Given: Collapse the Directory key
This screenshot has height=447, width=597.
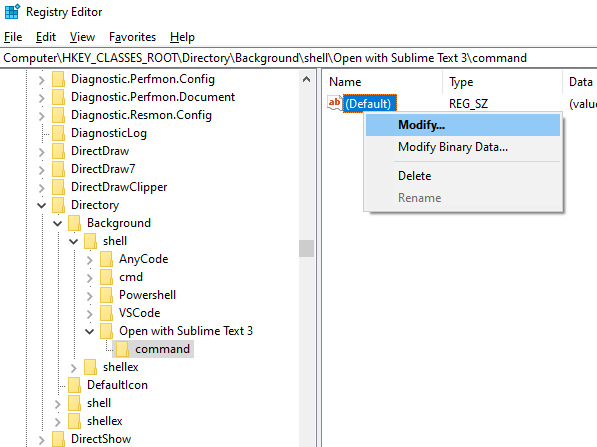Looking at the screenshot, I should tap(42, 206).
